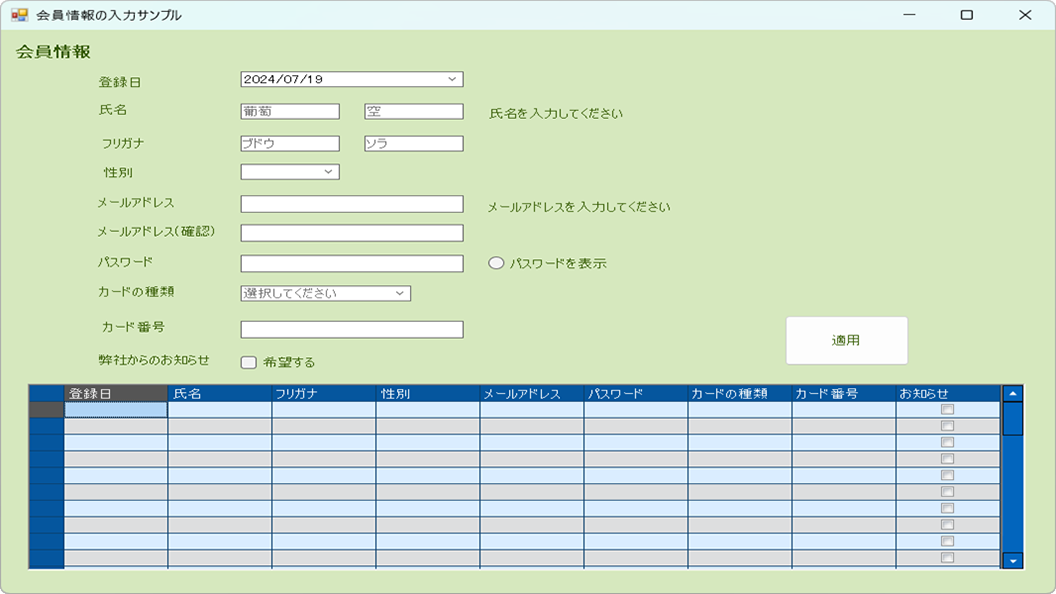This screenshot has height=594, width=1056.
Task: Click the パスワード input field
Action: click(x=352, y=263)
